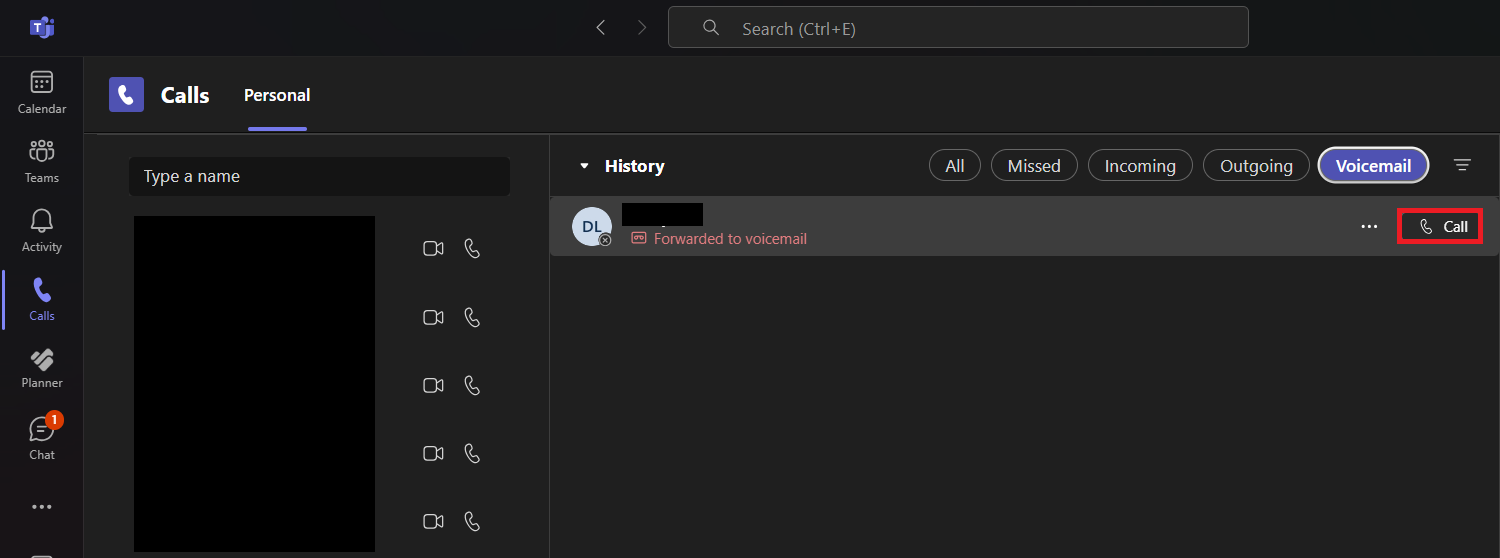1500x558 pixels.
Task: Go back with the navigation arrow
Action: click(601, 28)
